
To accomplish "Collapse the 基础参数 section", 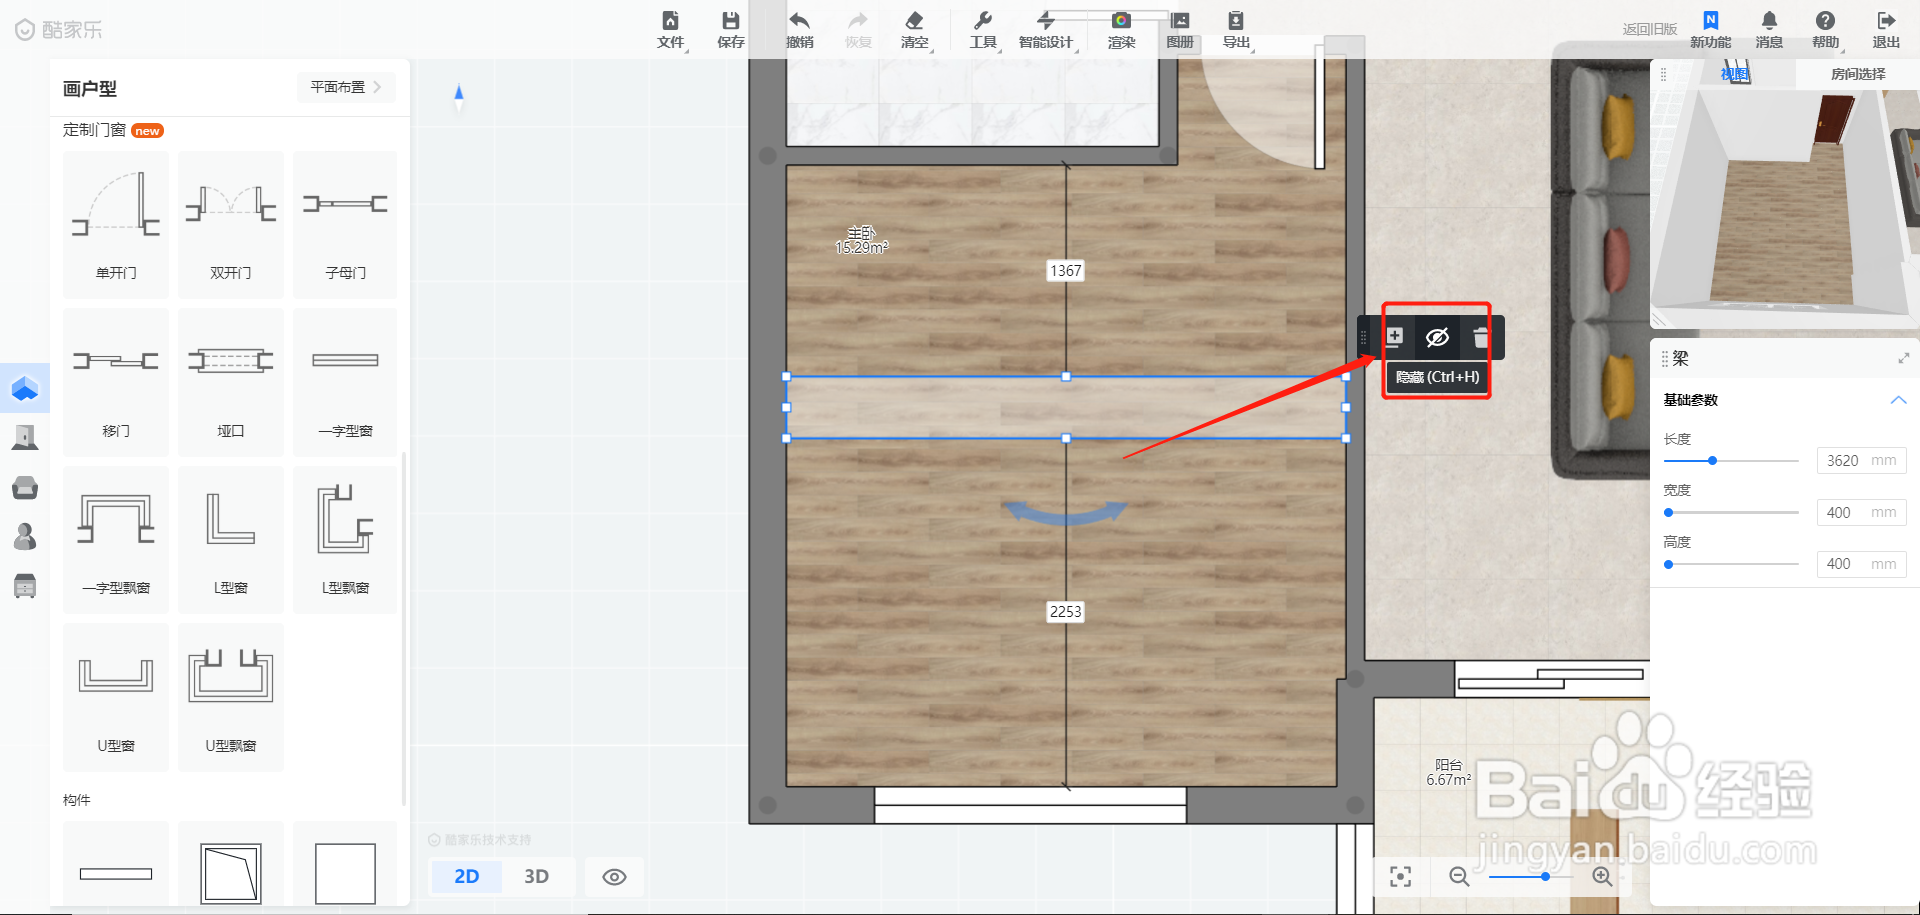I will pyautogui.click(x=1898, y=400).
